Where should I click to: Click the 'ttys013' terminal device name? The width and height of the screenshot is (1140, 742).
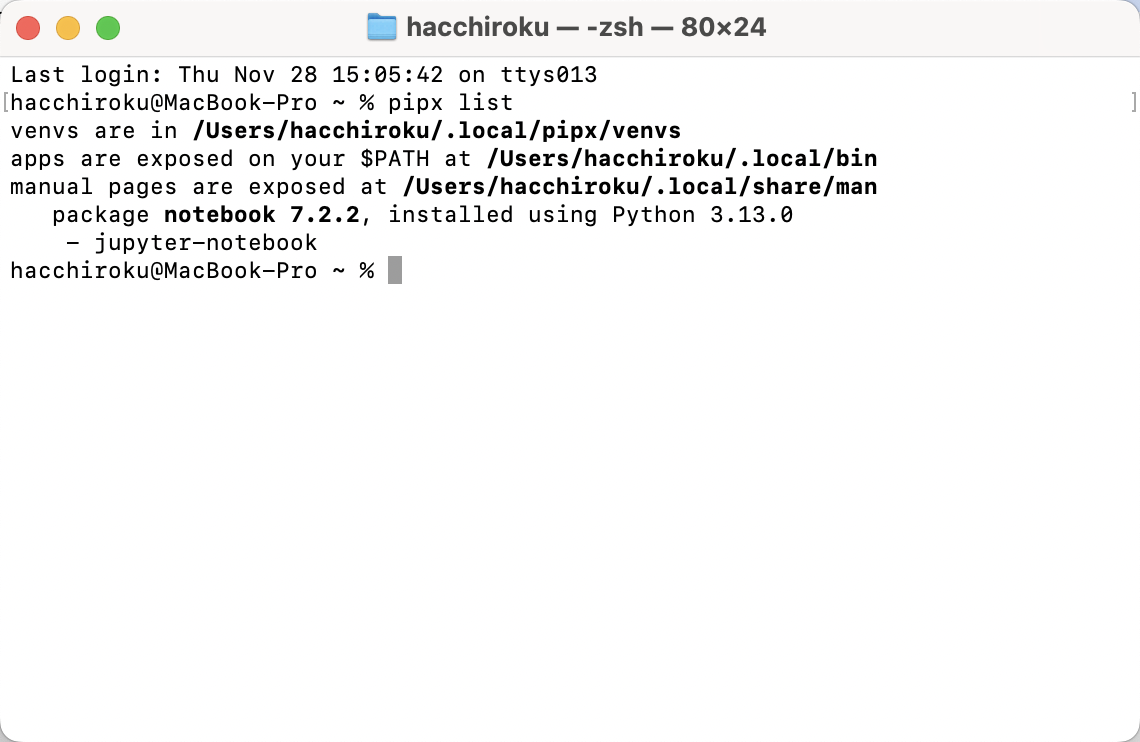coord(549,75)
